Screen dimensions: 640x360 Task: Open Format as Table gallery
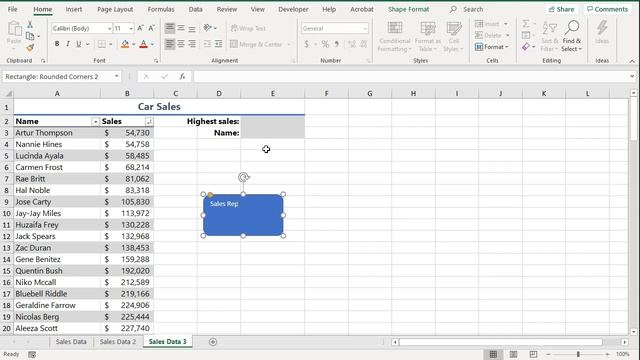(427, 37)
